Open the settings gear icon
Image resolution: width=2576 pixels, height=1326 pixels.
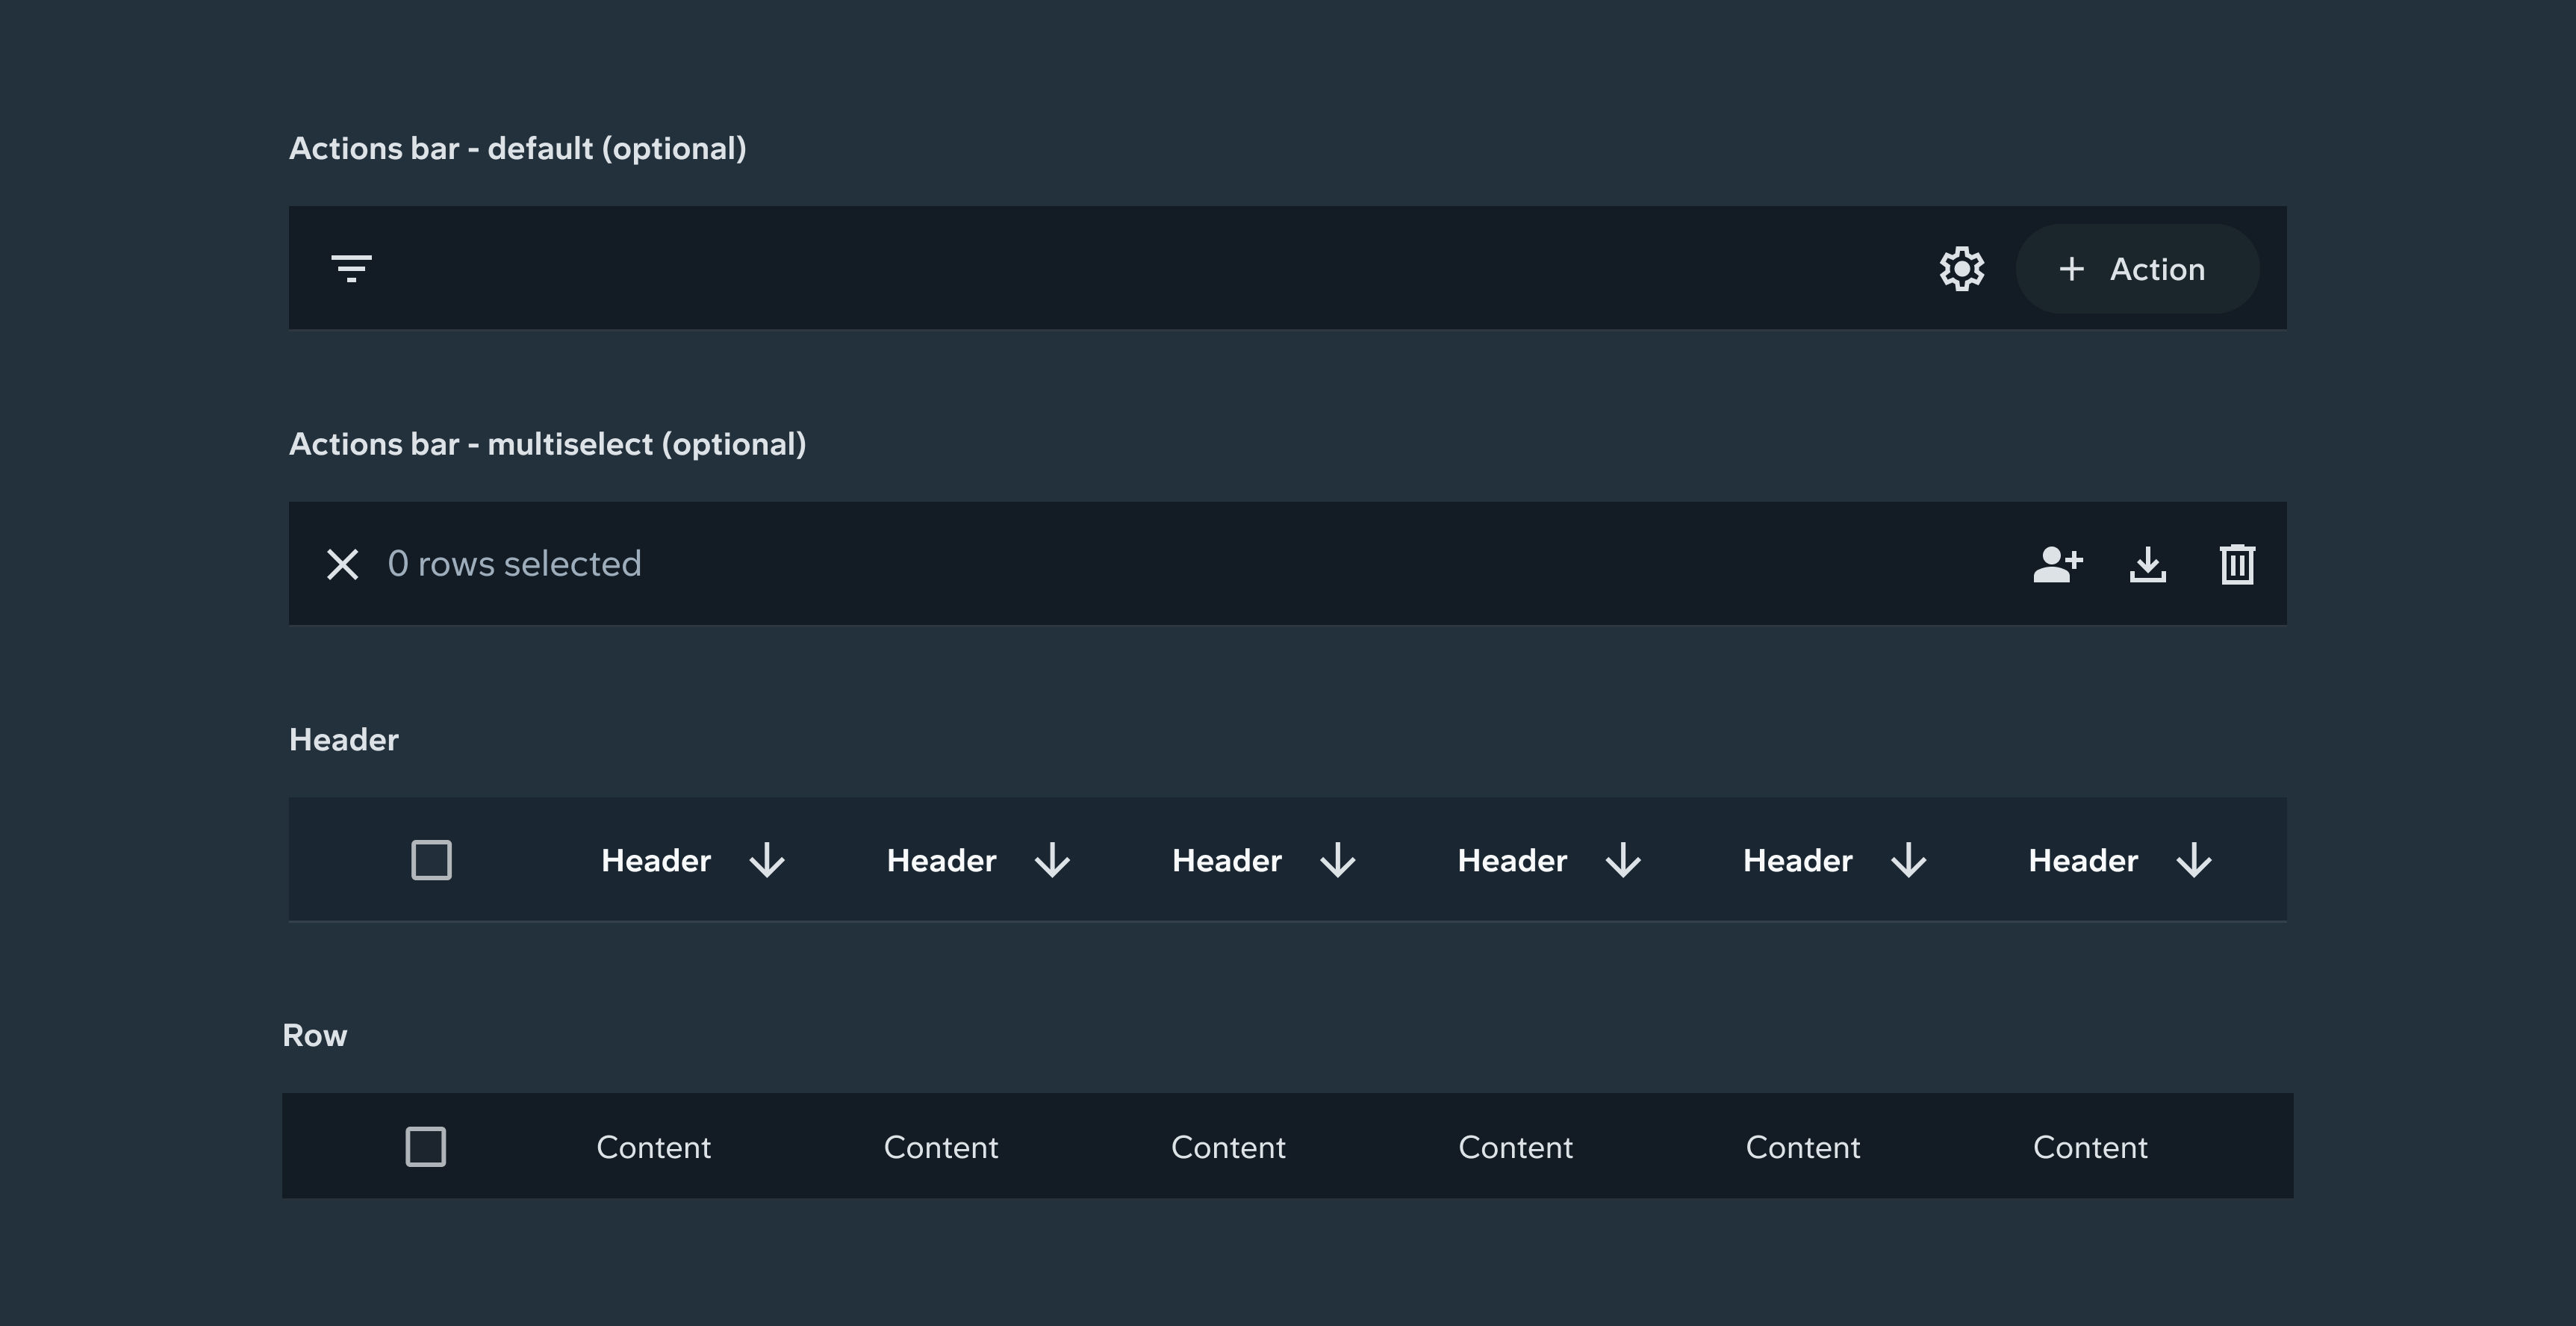[1961, 269]
